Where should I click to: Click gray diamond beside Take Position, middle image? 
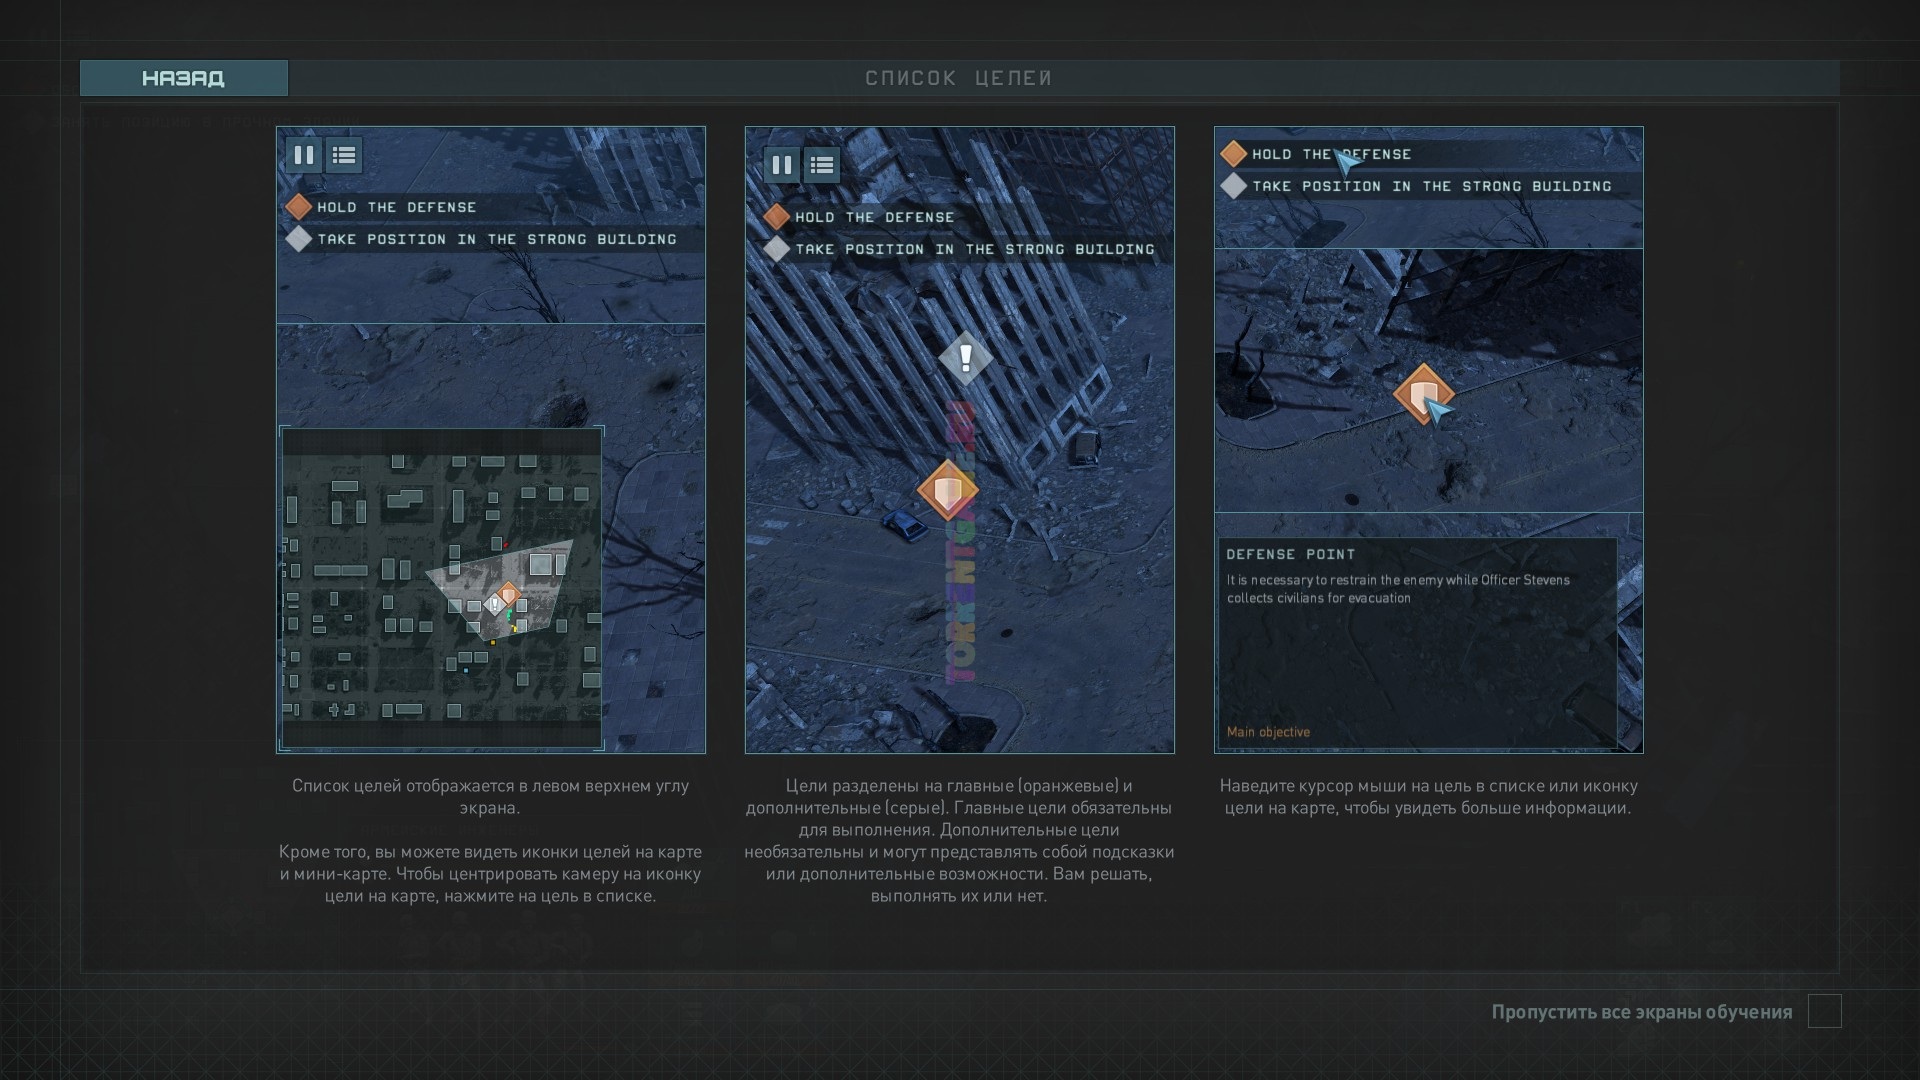click(777, 249)
